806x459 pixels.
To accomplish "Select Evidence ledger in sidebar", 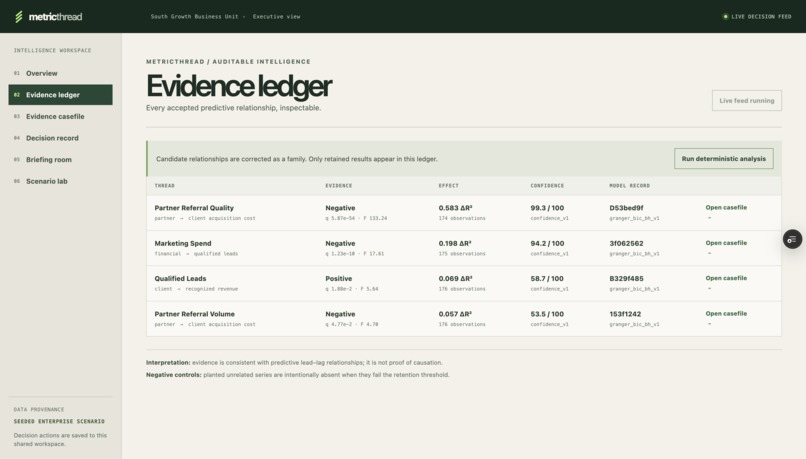I will click(60, 95).
